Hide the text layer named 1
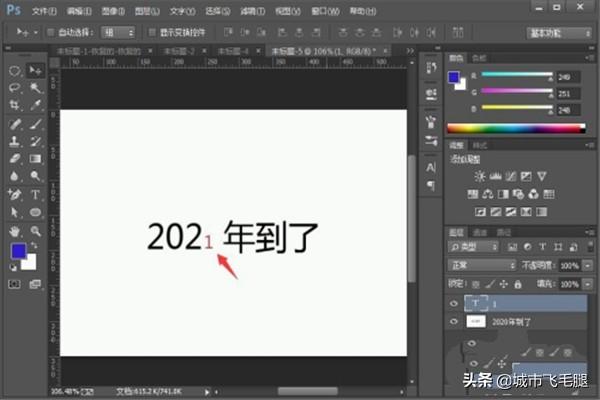Screen dimensions: 600x400 tap(455, 300)
